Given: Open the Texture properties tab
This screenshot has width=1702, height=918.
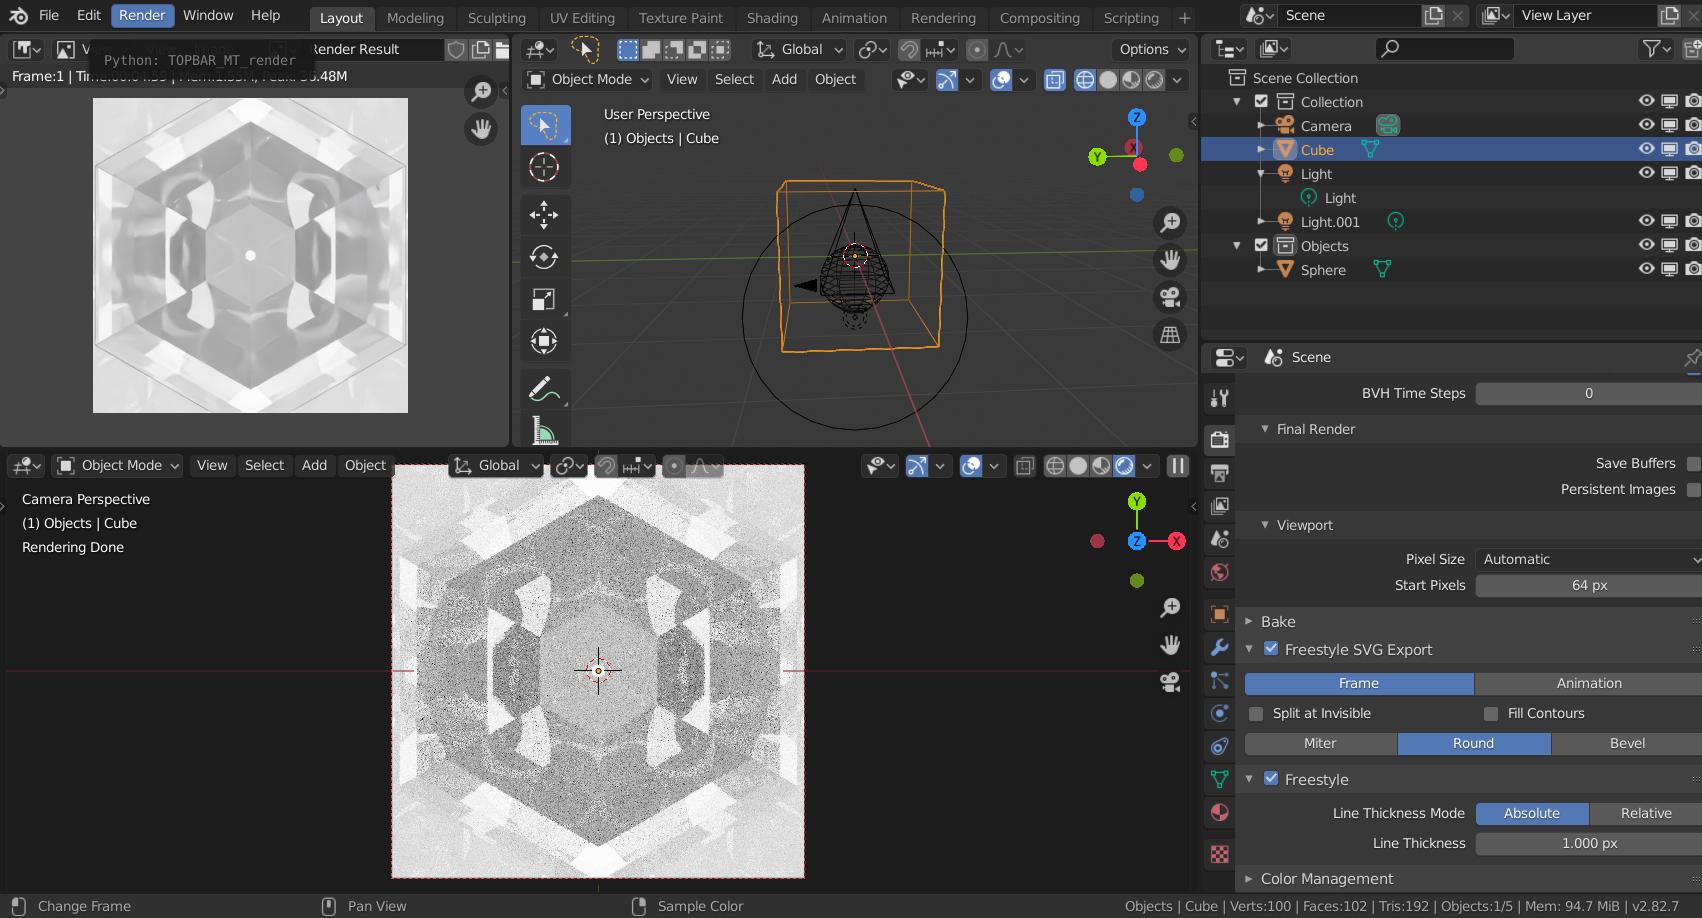Looking at the screenshot, I should tap(1220, 854).
